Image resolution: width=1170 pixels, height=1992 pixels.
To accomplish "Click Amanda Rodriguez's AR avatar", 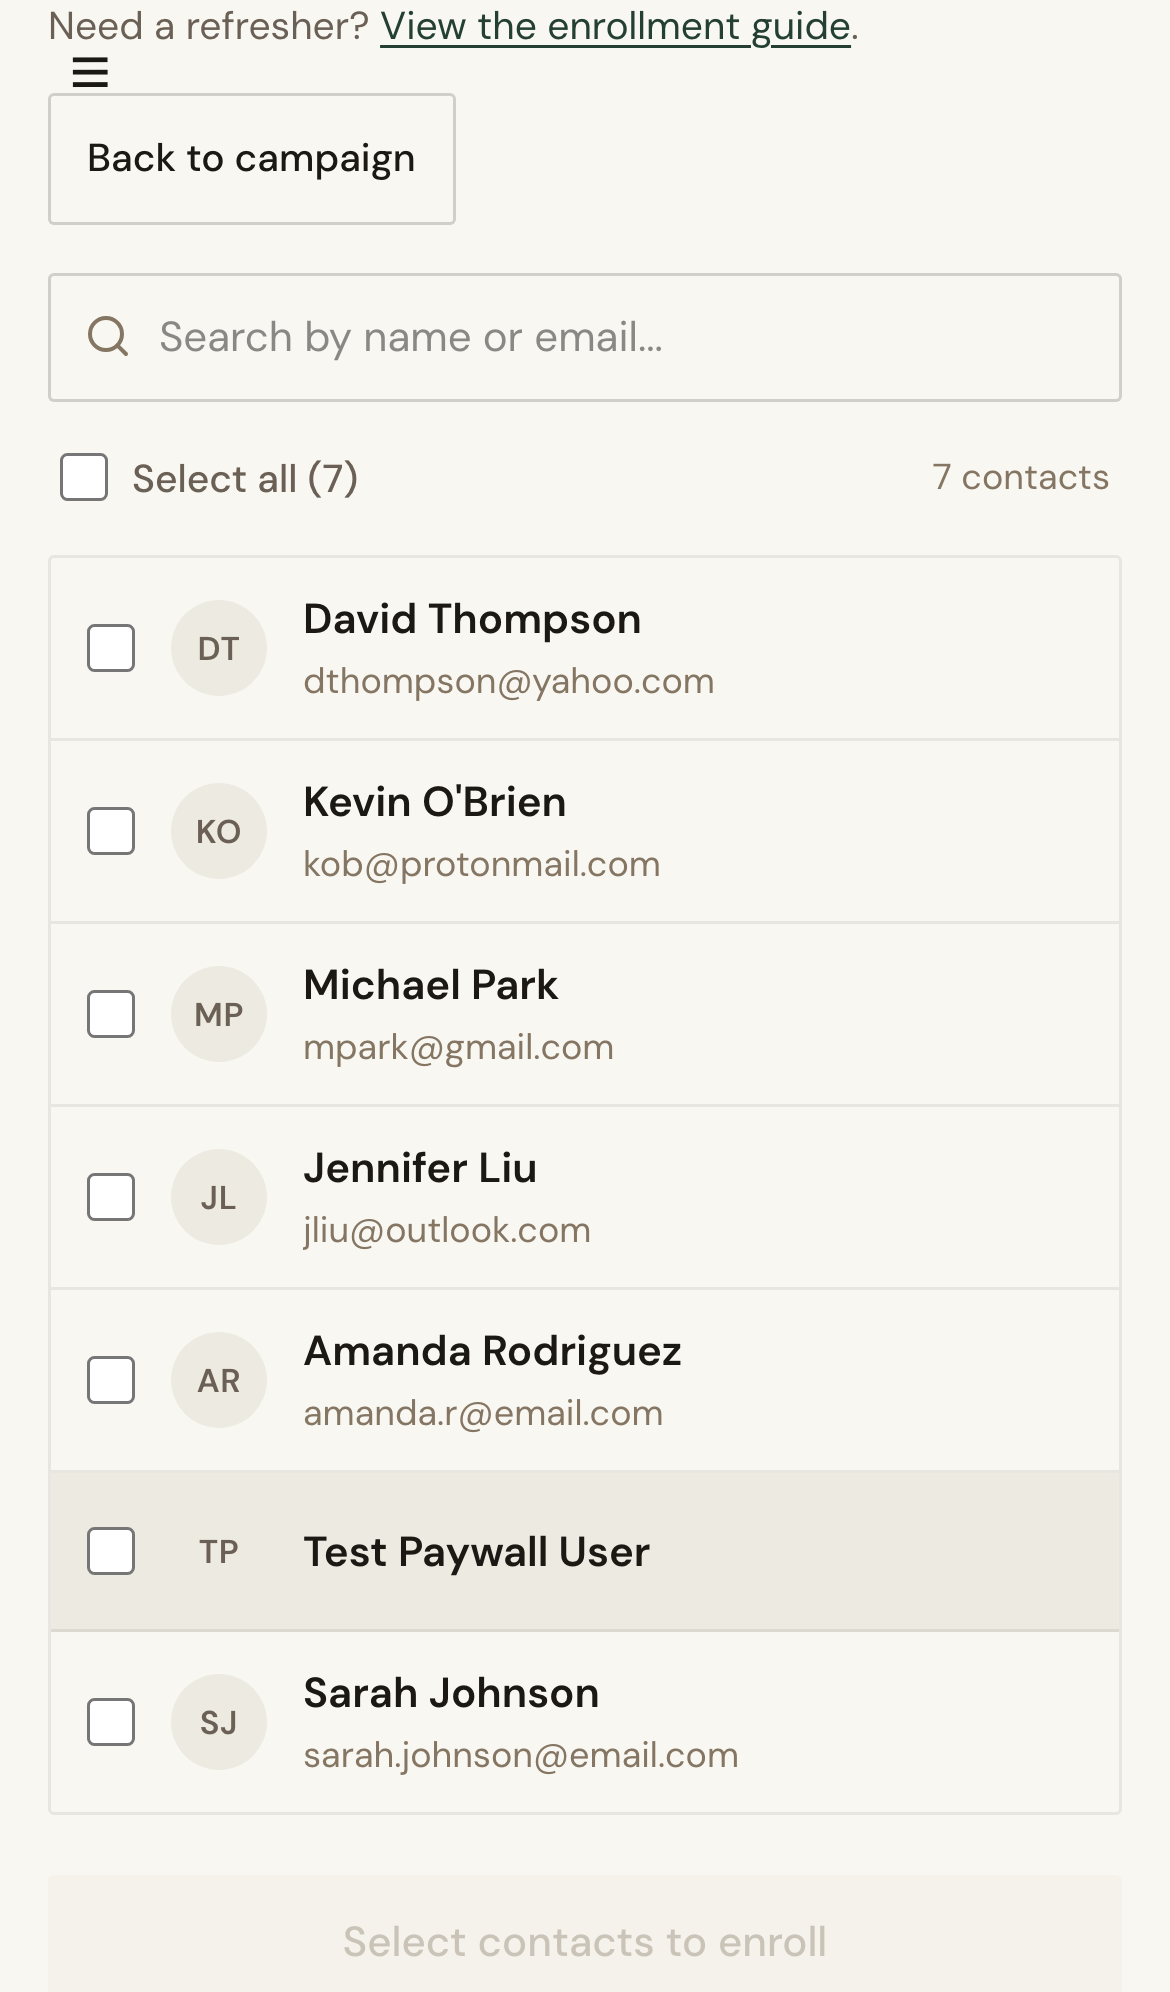I will 219,1380.
